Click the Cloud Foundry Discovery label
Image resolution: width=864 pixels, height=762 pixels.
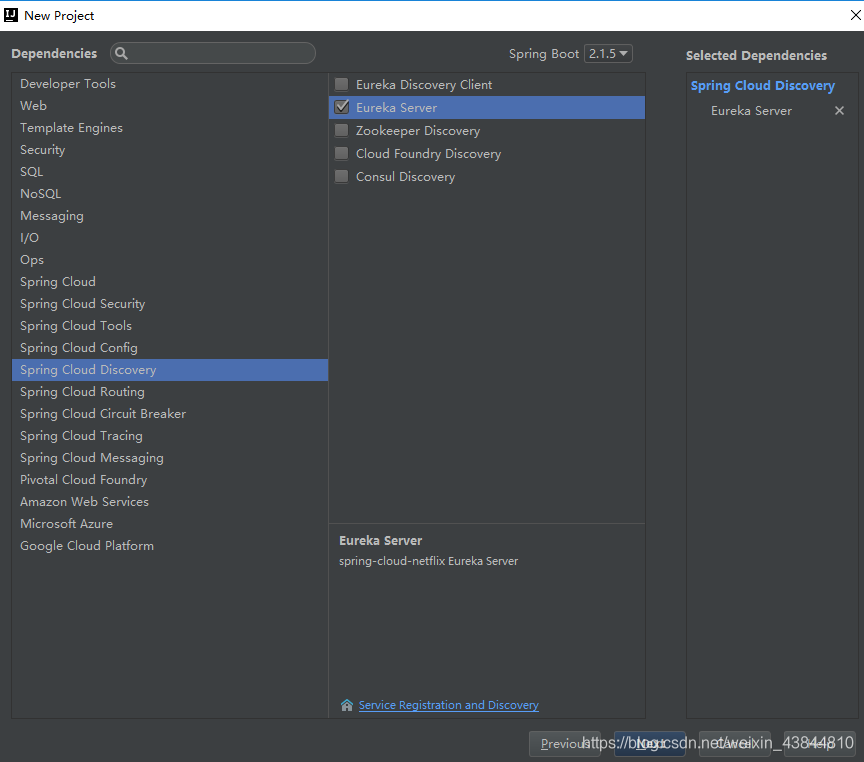[x=428, y=154]
